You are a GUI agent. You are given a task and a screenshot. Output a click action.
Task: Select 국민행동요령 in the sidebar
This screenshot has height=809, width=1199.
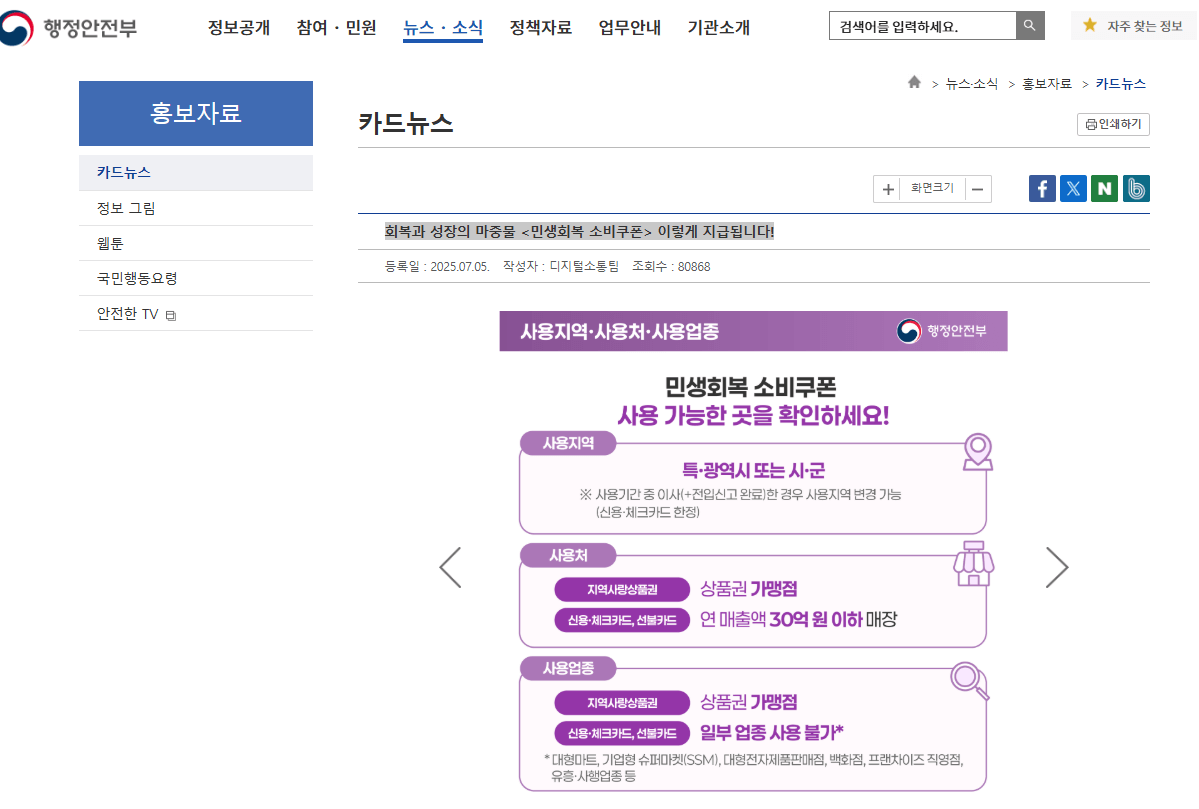pos(196,278)
